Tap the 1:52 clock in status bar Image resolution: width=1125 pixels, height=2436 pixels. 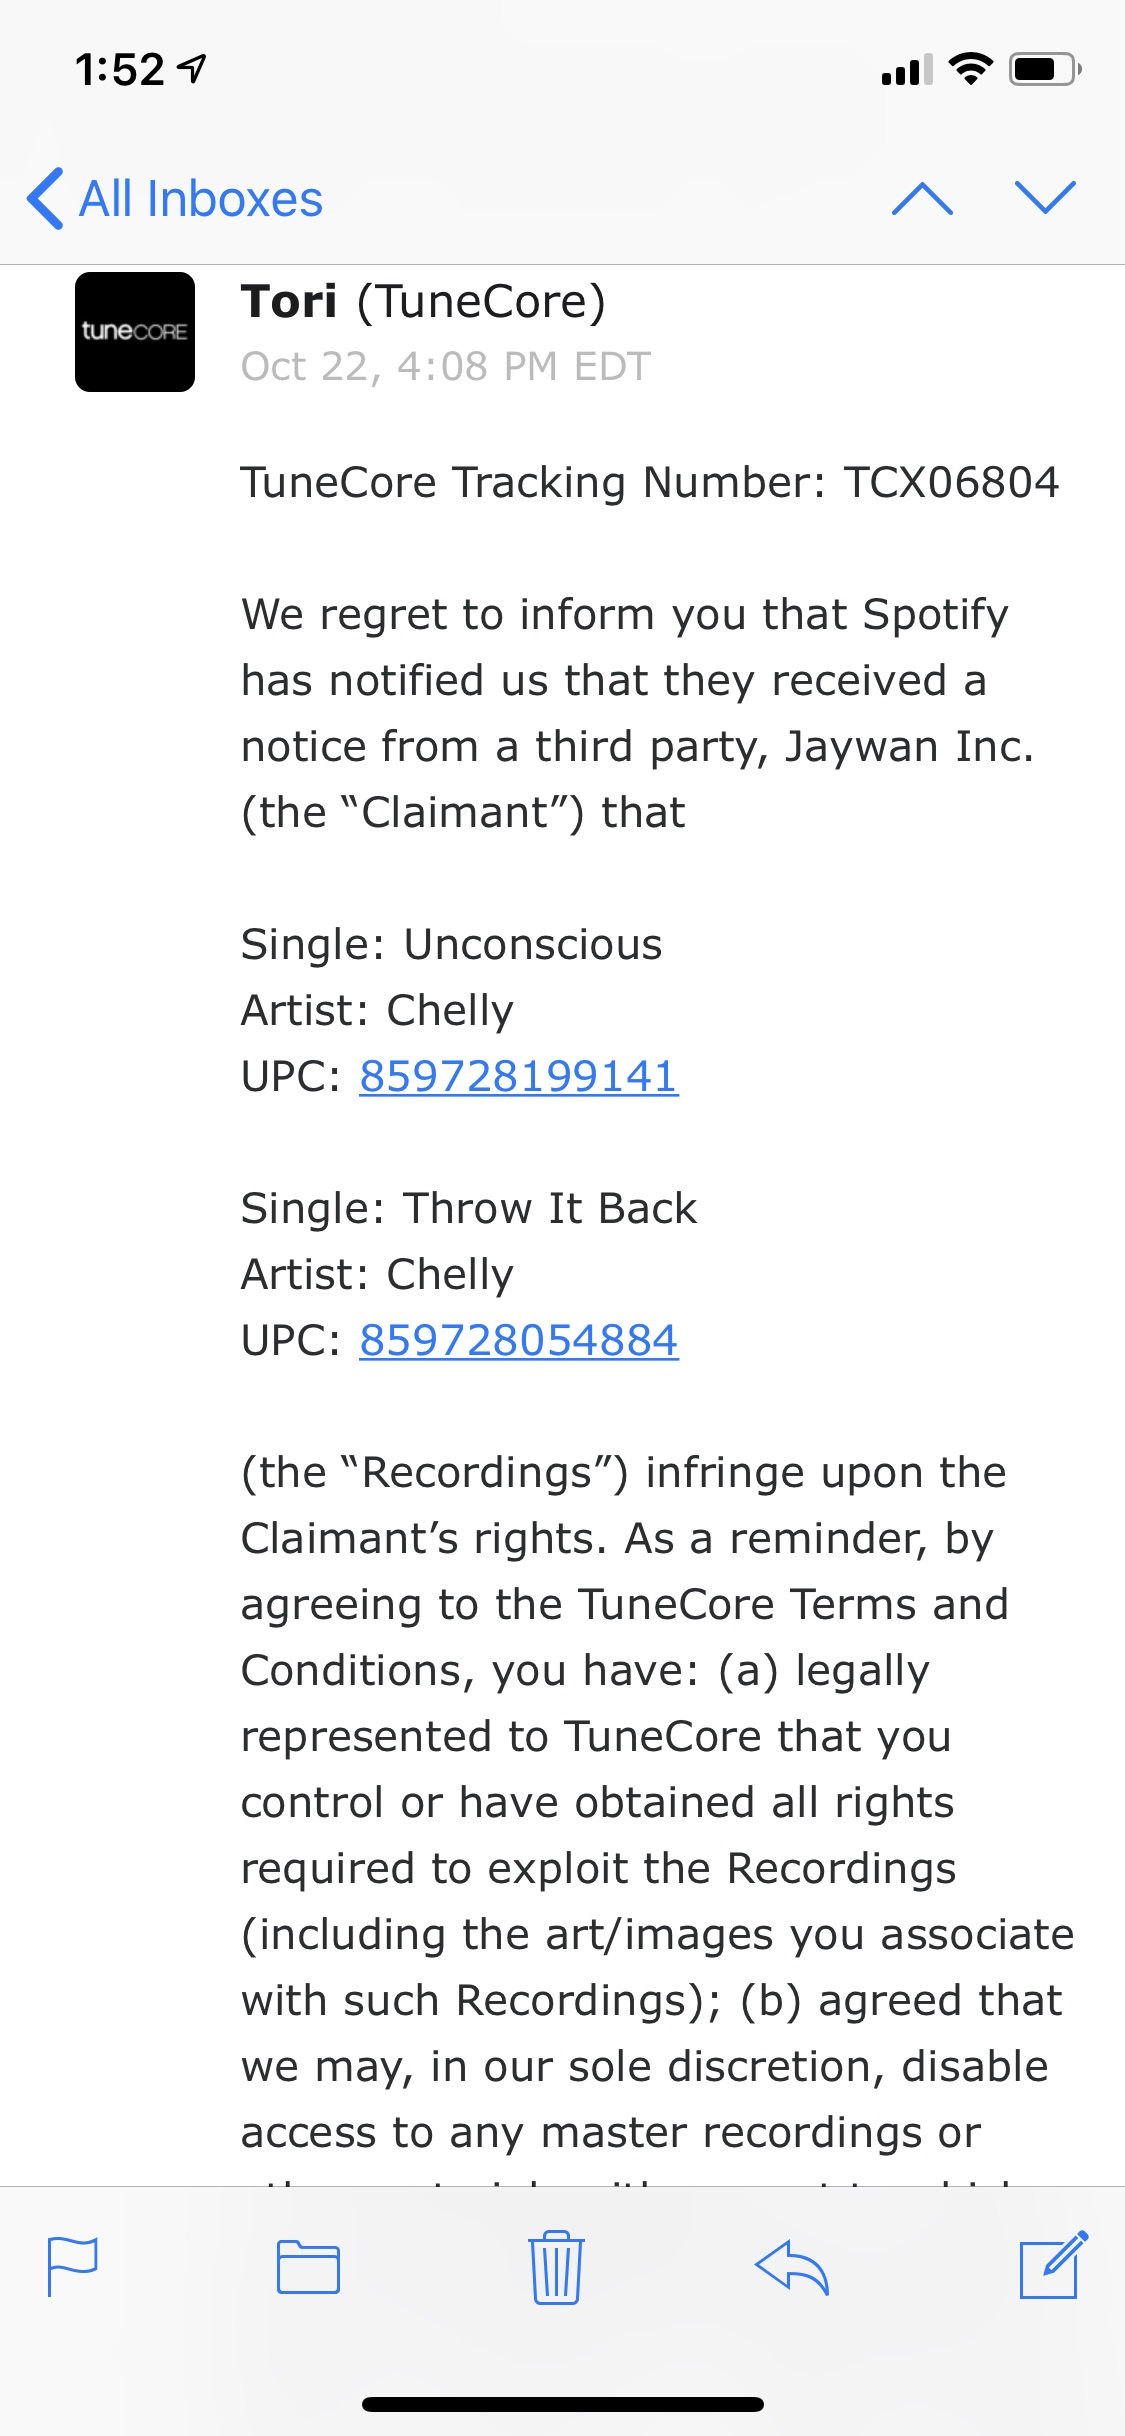point(119,70)
